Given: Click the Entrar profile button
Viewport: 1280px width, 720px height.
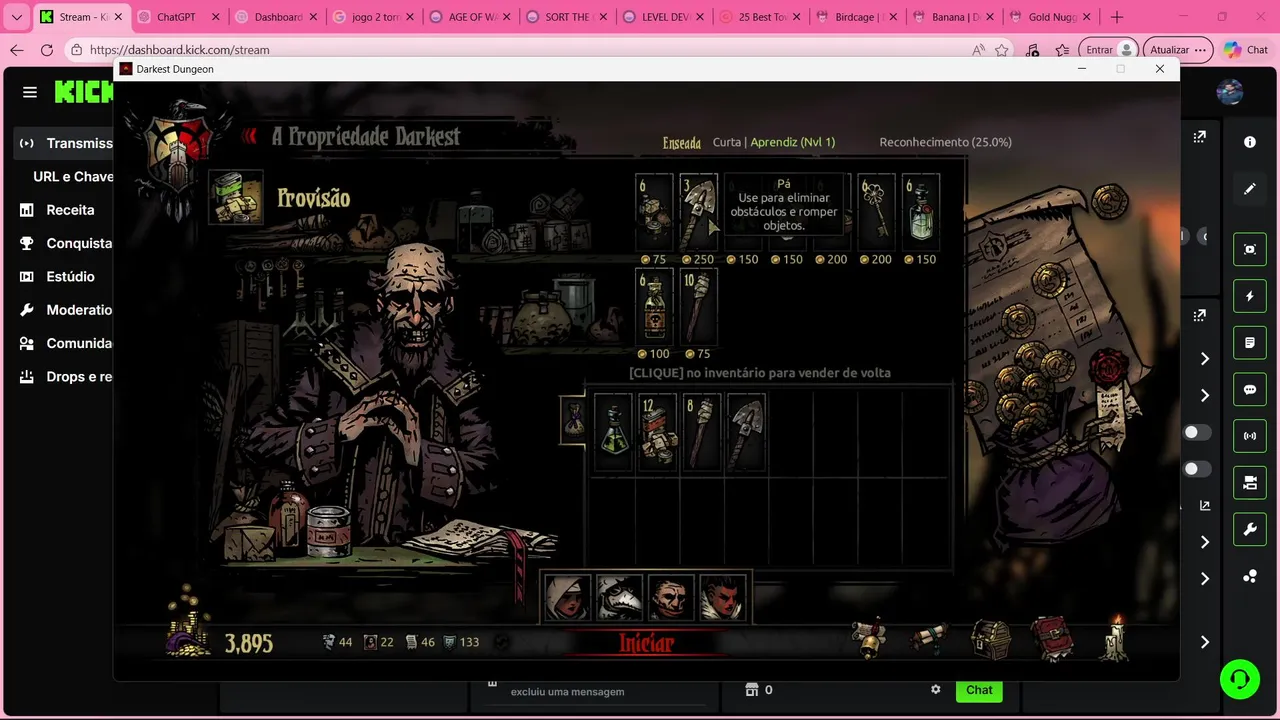Looking at the screenshot, I should coord(1109,50).
